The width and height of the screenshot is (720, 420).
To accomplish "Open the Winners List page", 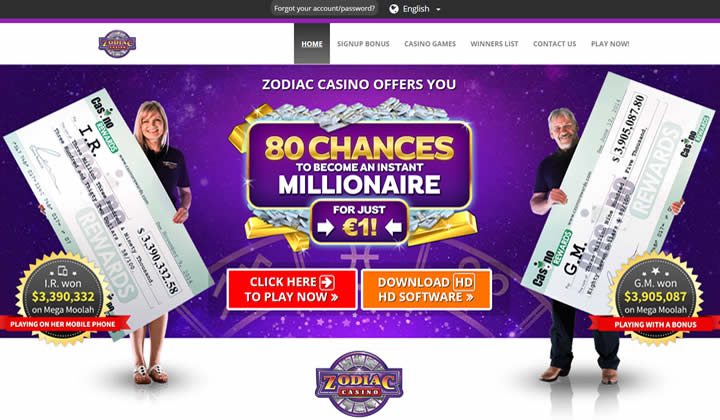I will point(494,44).
